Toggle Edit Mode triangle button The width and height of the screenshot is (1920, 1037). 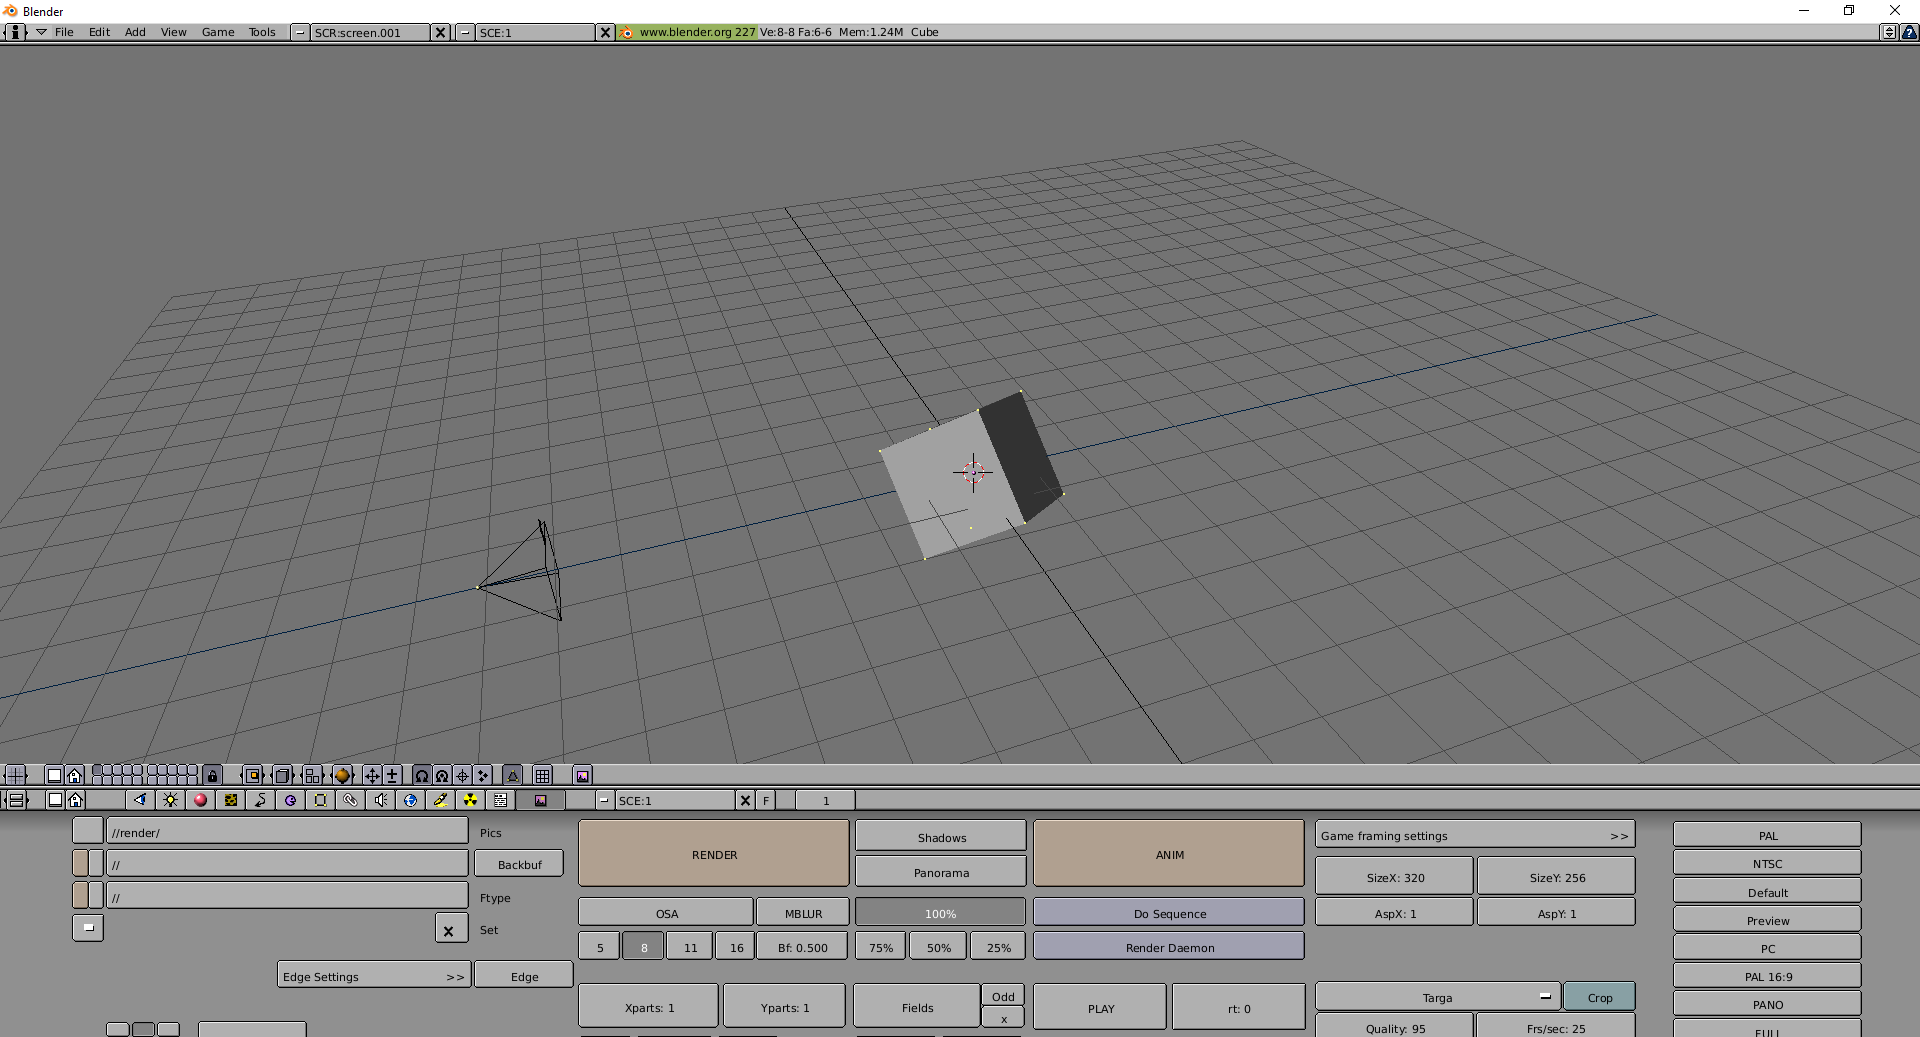coord(513,775)
